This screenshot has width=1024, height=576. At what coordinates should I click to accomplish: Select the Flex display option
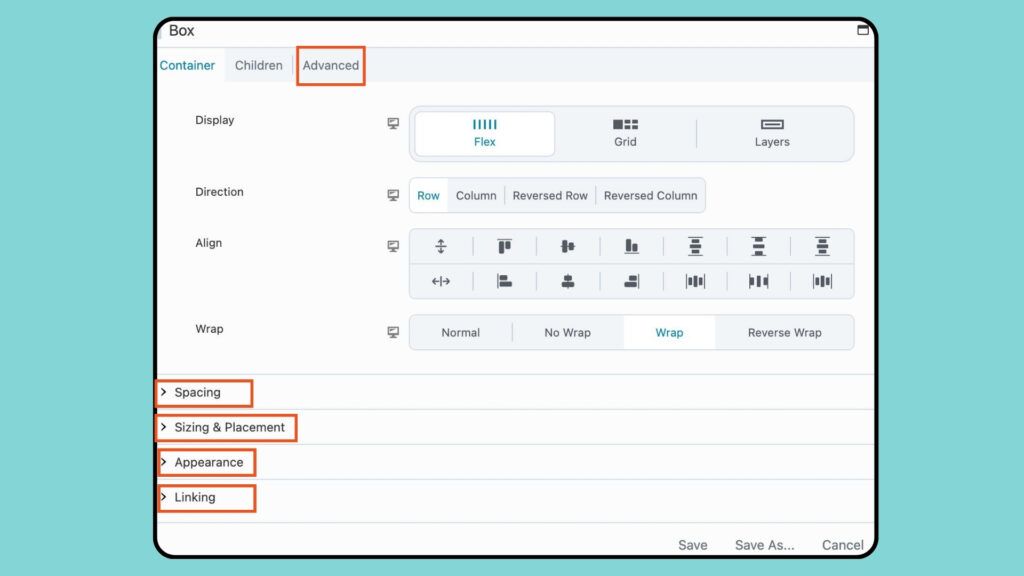click(484, 133)
